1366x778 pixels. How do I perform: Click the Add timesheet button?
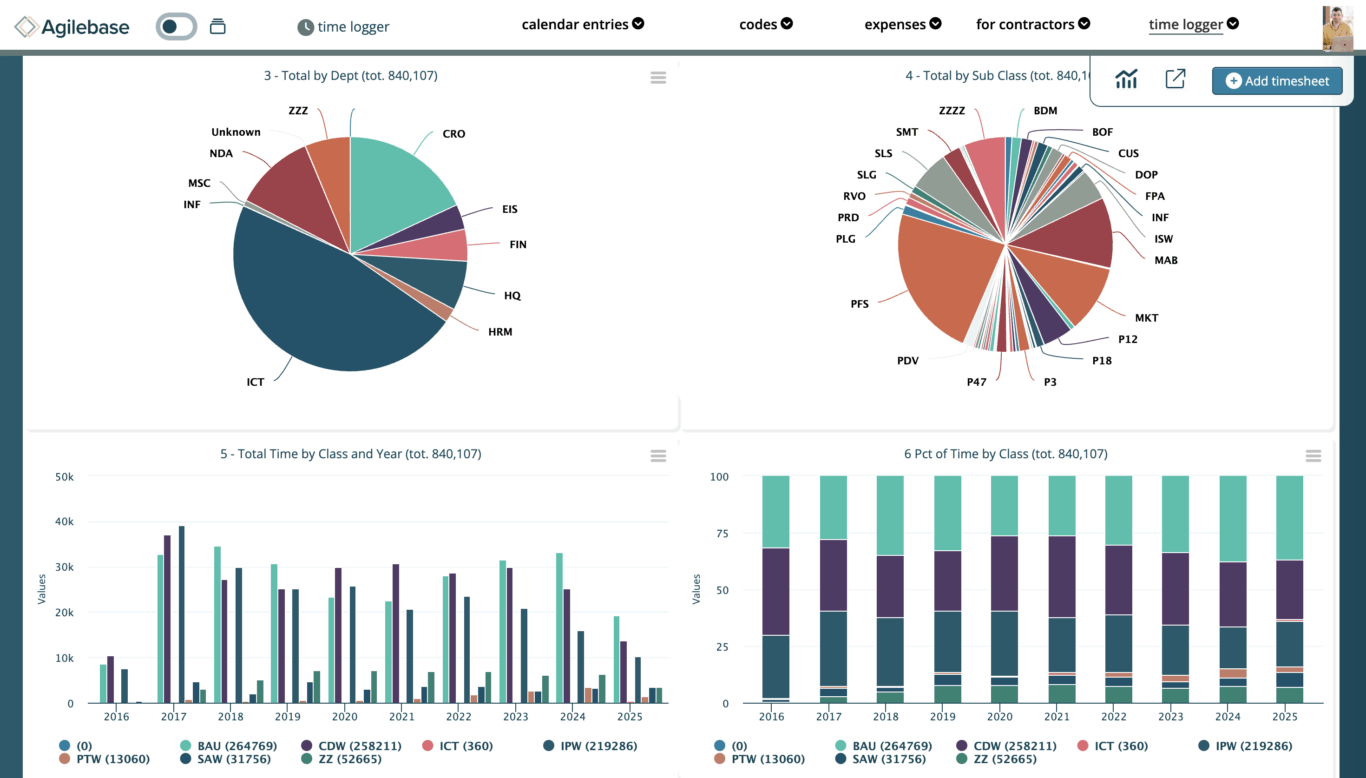pyautogui.click(x=1277, y=81)
